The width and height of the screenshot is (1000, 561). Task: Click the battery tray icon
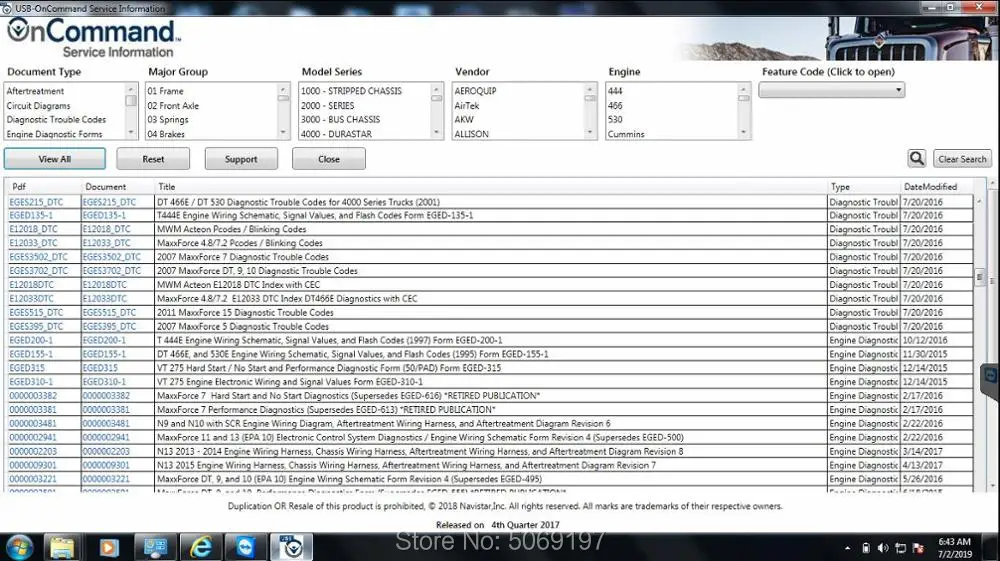coord(865,548)
